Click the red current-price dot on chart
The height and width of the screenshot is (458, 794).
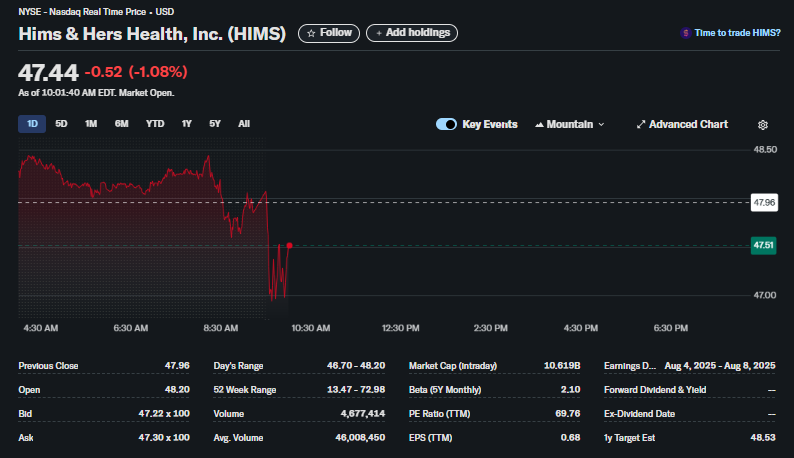(x=289, y=246)
